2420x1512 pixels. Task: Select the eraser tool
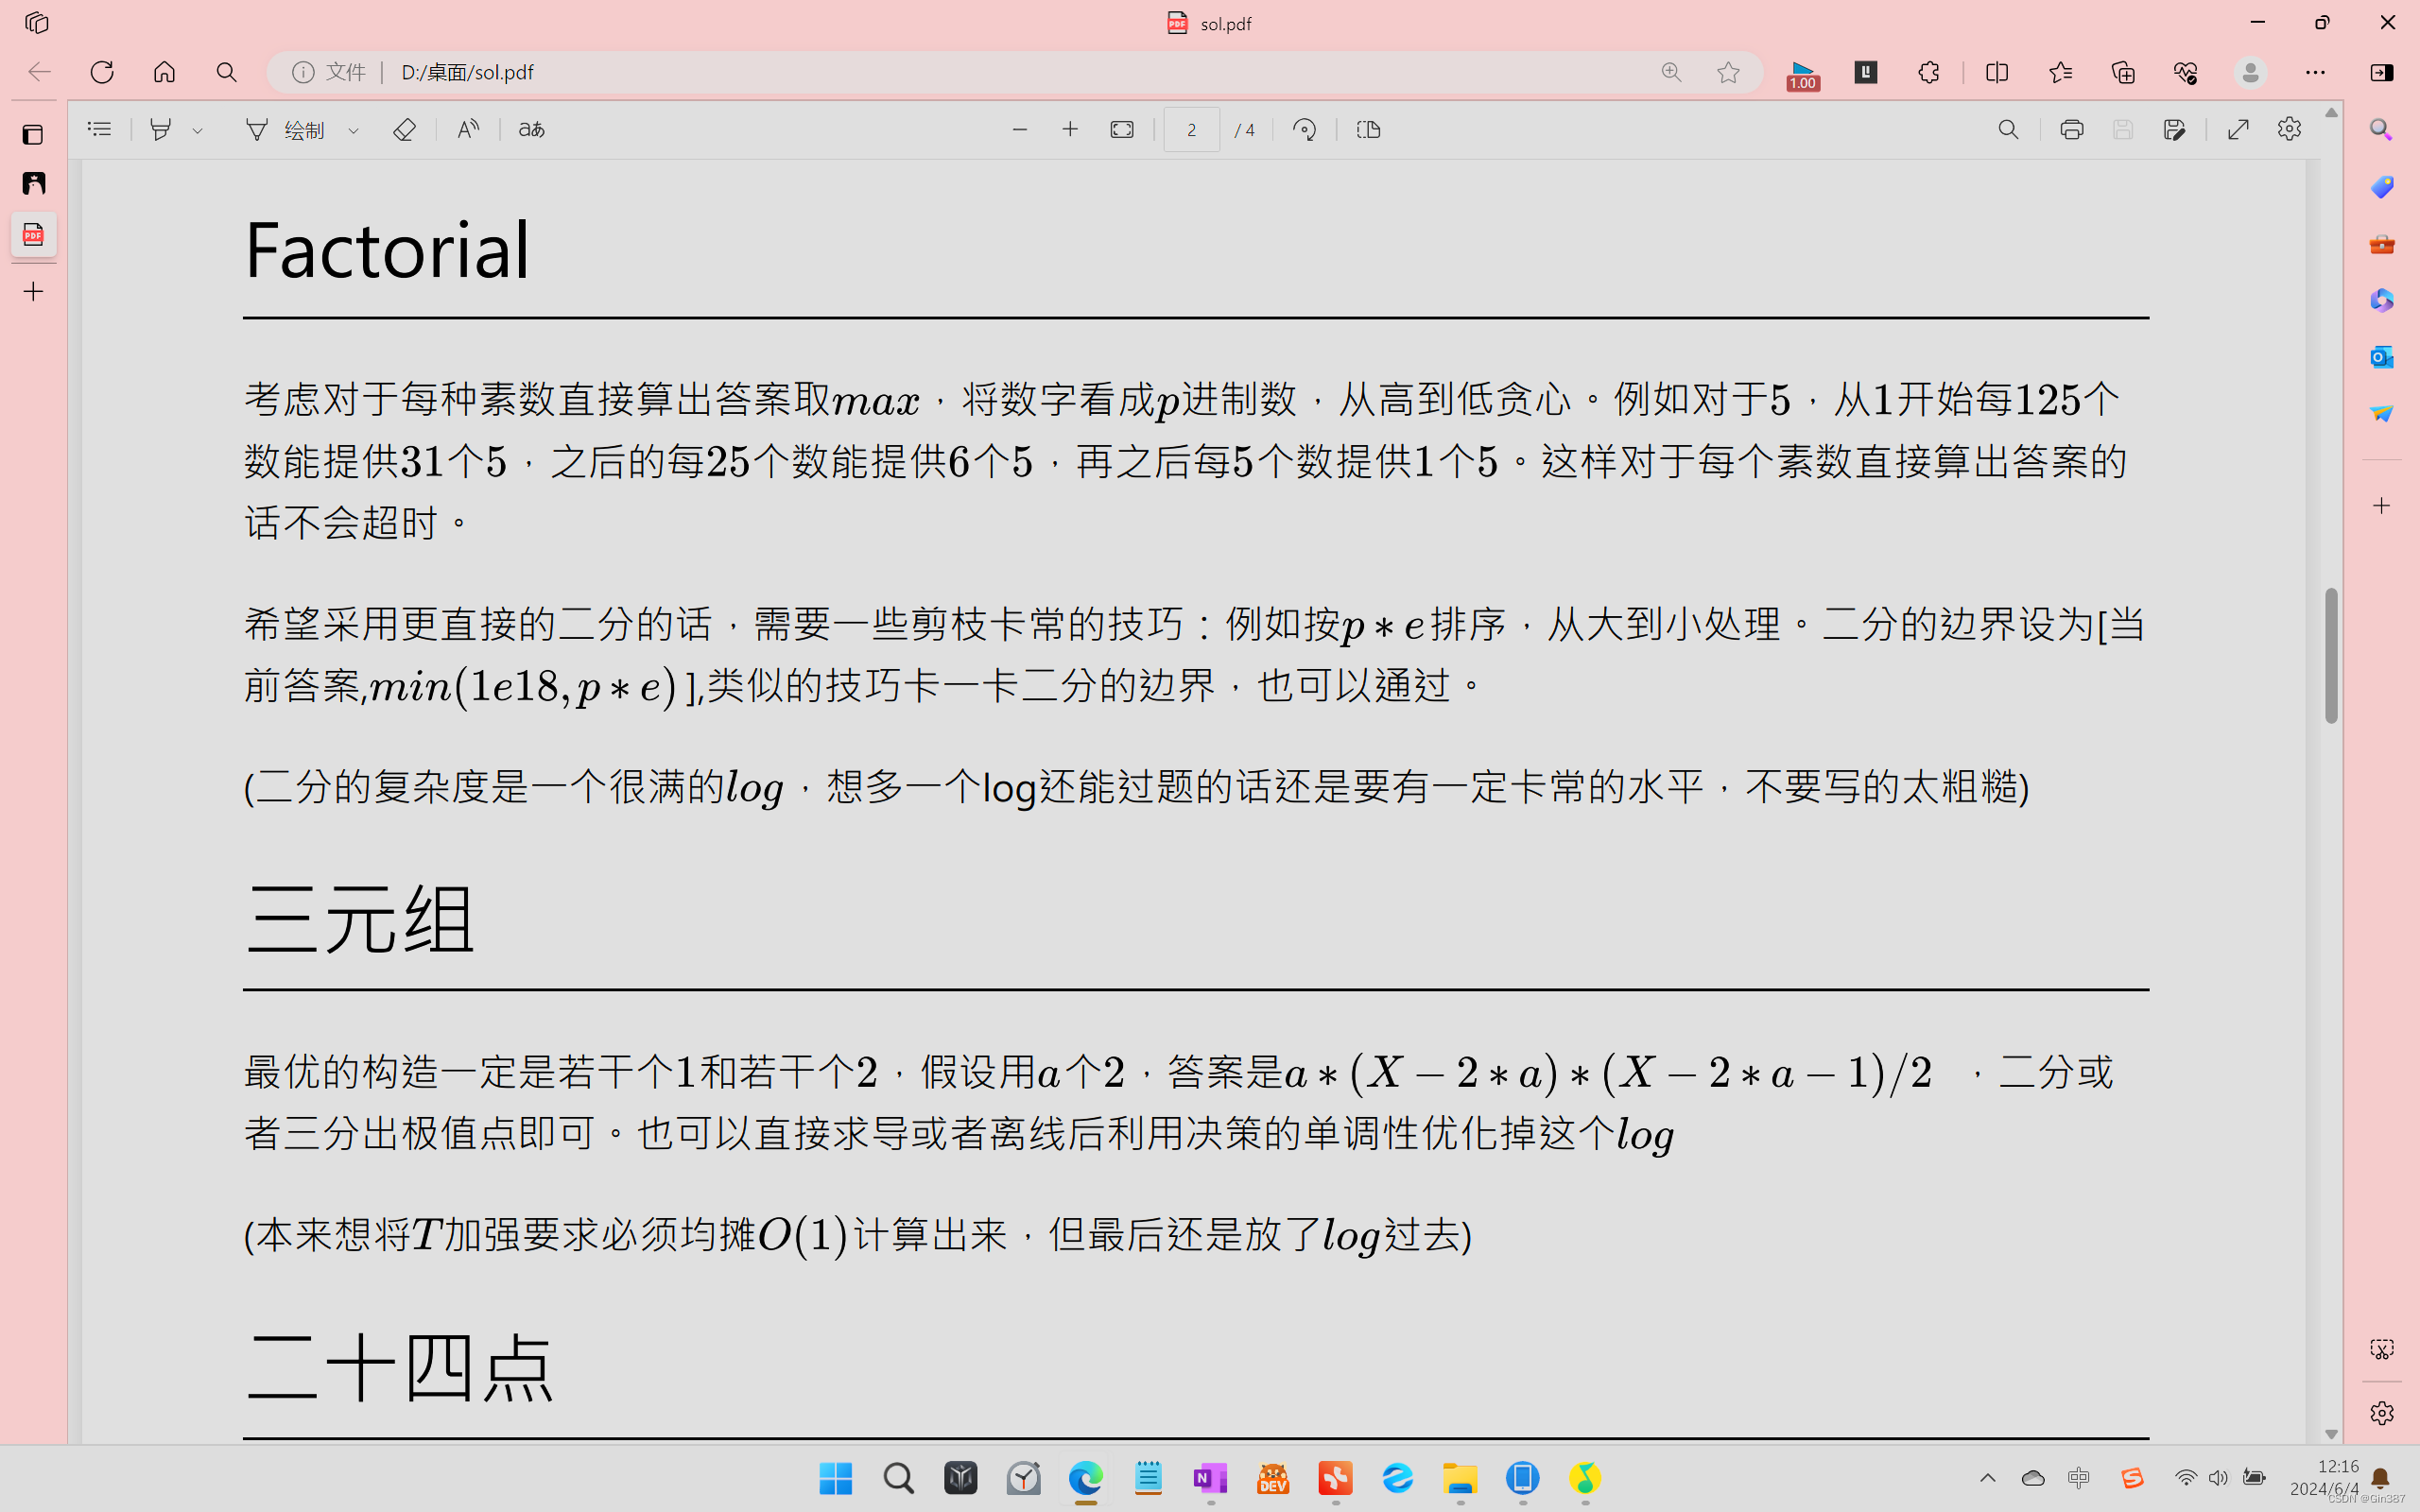tap(404, 129)
